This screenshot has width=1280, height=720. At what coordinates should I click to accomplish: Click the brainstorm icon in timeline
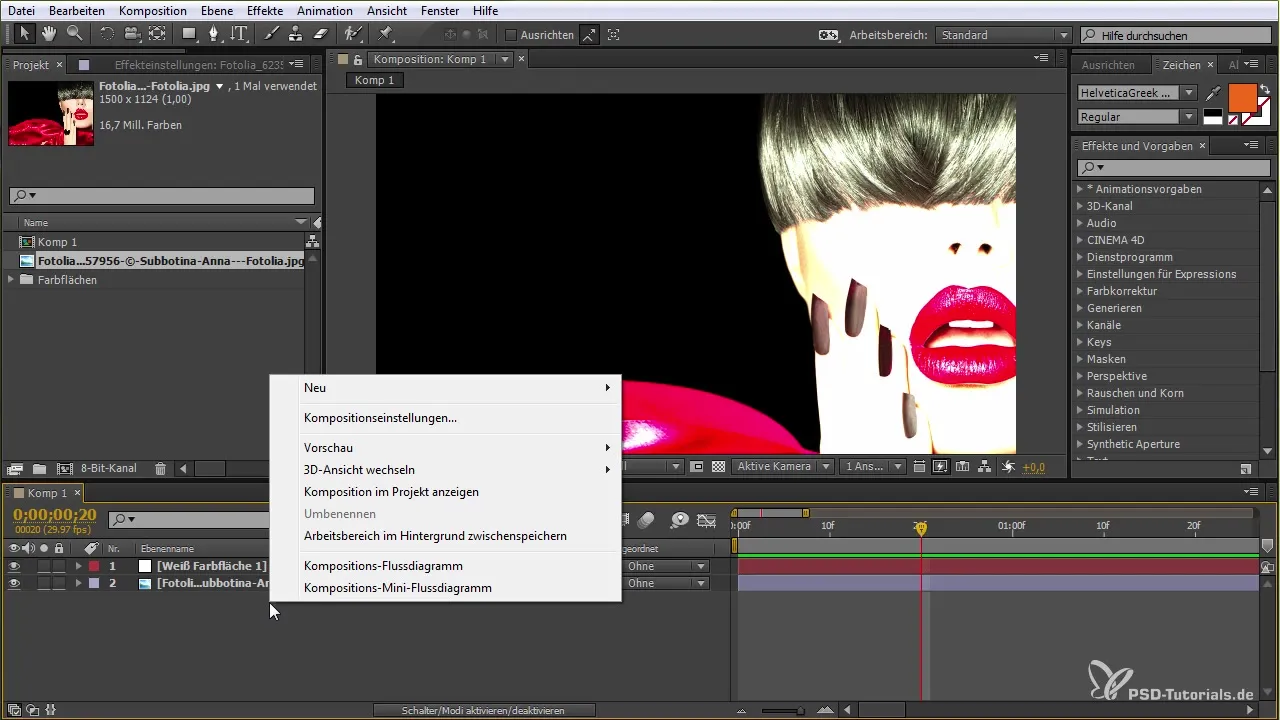[680, 520]
